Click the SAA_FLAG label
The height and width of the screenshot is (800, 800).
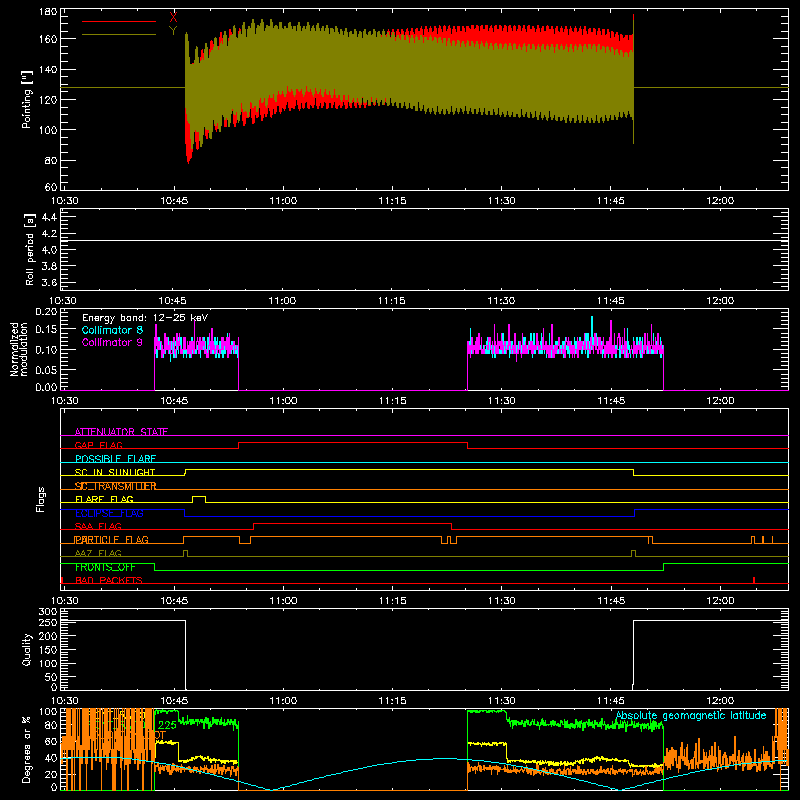coord(98,526)
